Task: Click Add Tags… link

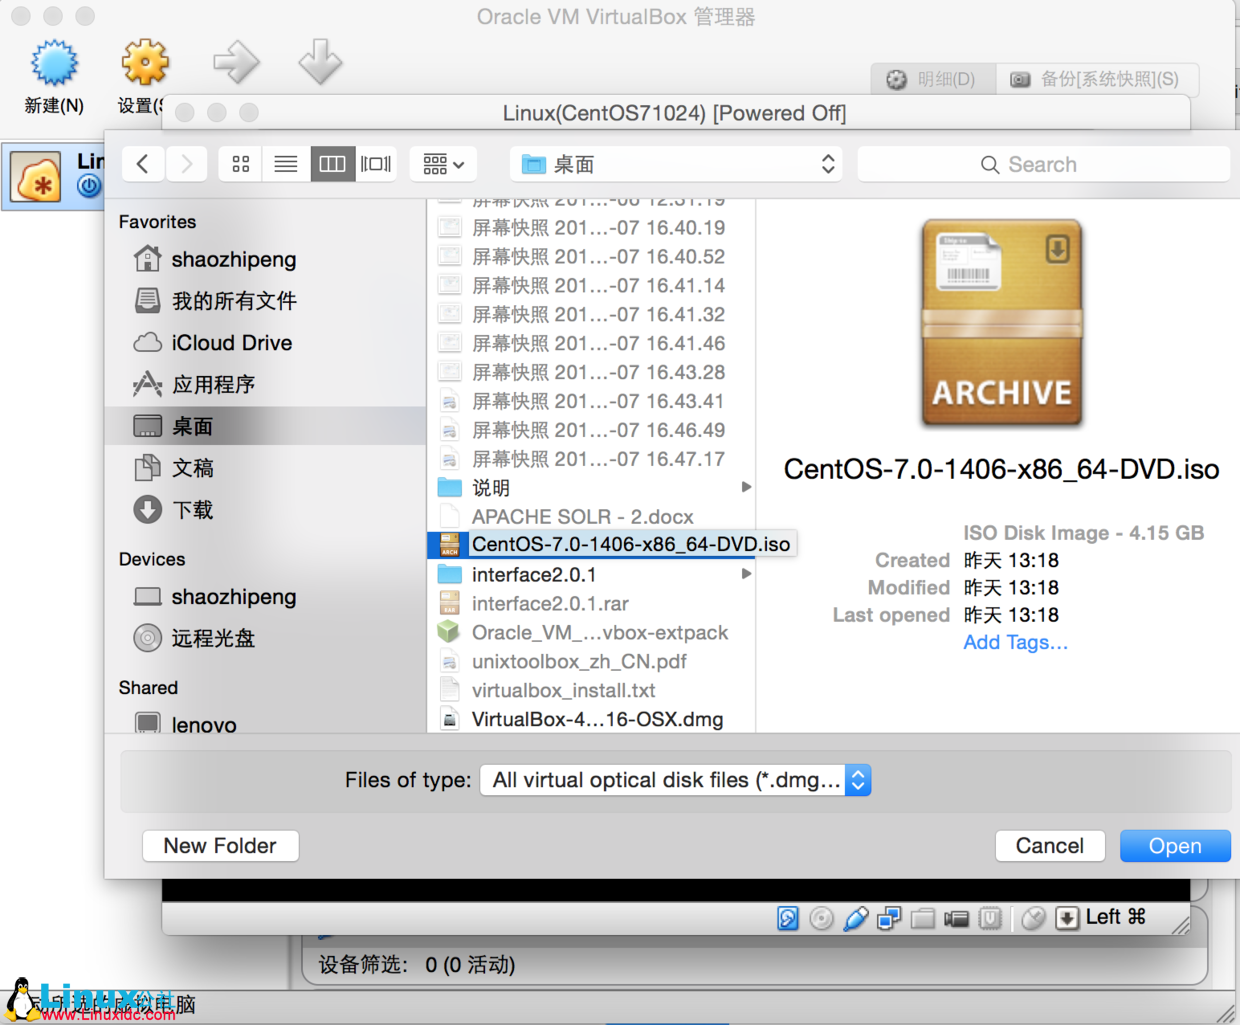Action: point(1016,643)
